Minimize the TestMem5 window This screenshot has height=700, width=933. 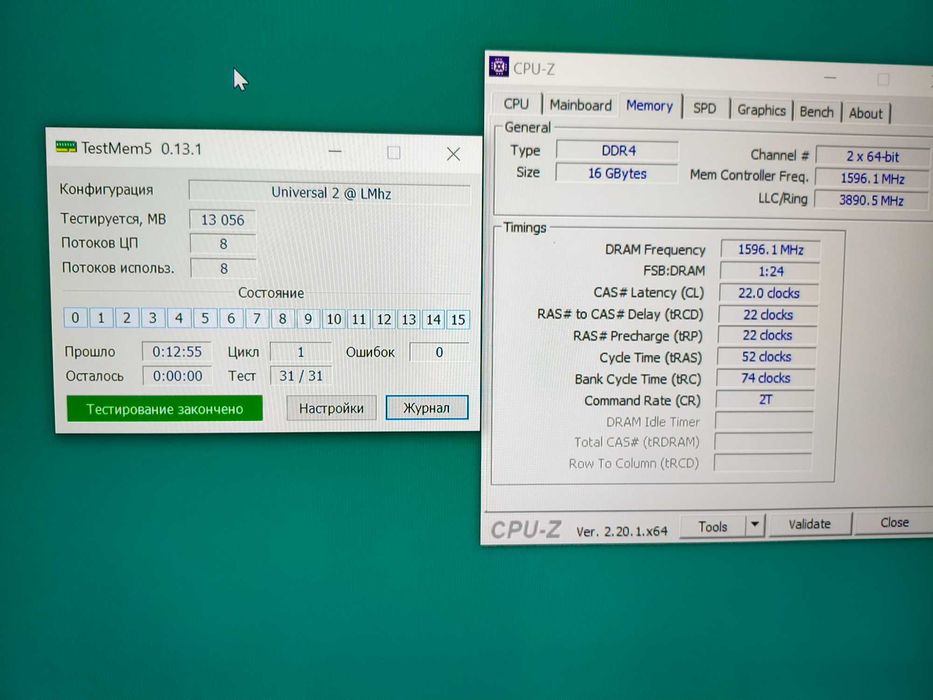pos(335,152)
